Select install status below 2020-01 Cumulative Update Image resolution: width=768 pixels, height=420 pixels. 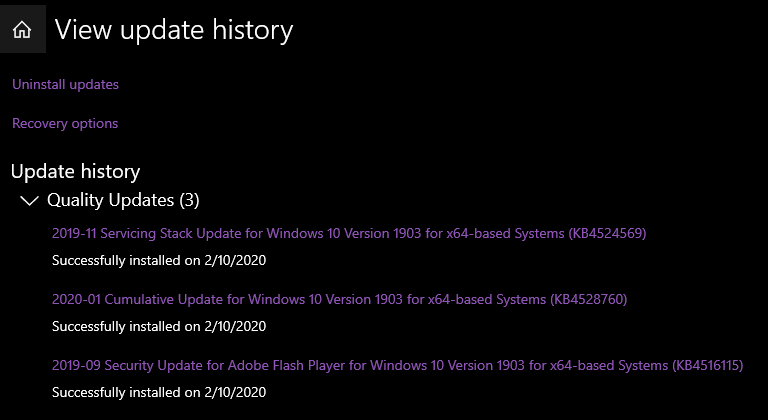(159, 326)
